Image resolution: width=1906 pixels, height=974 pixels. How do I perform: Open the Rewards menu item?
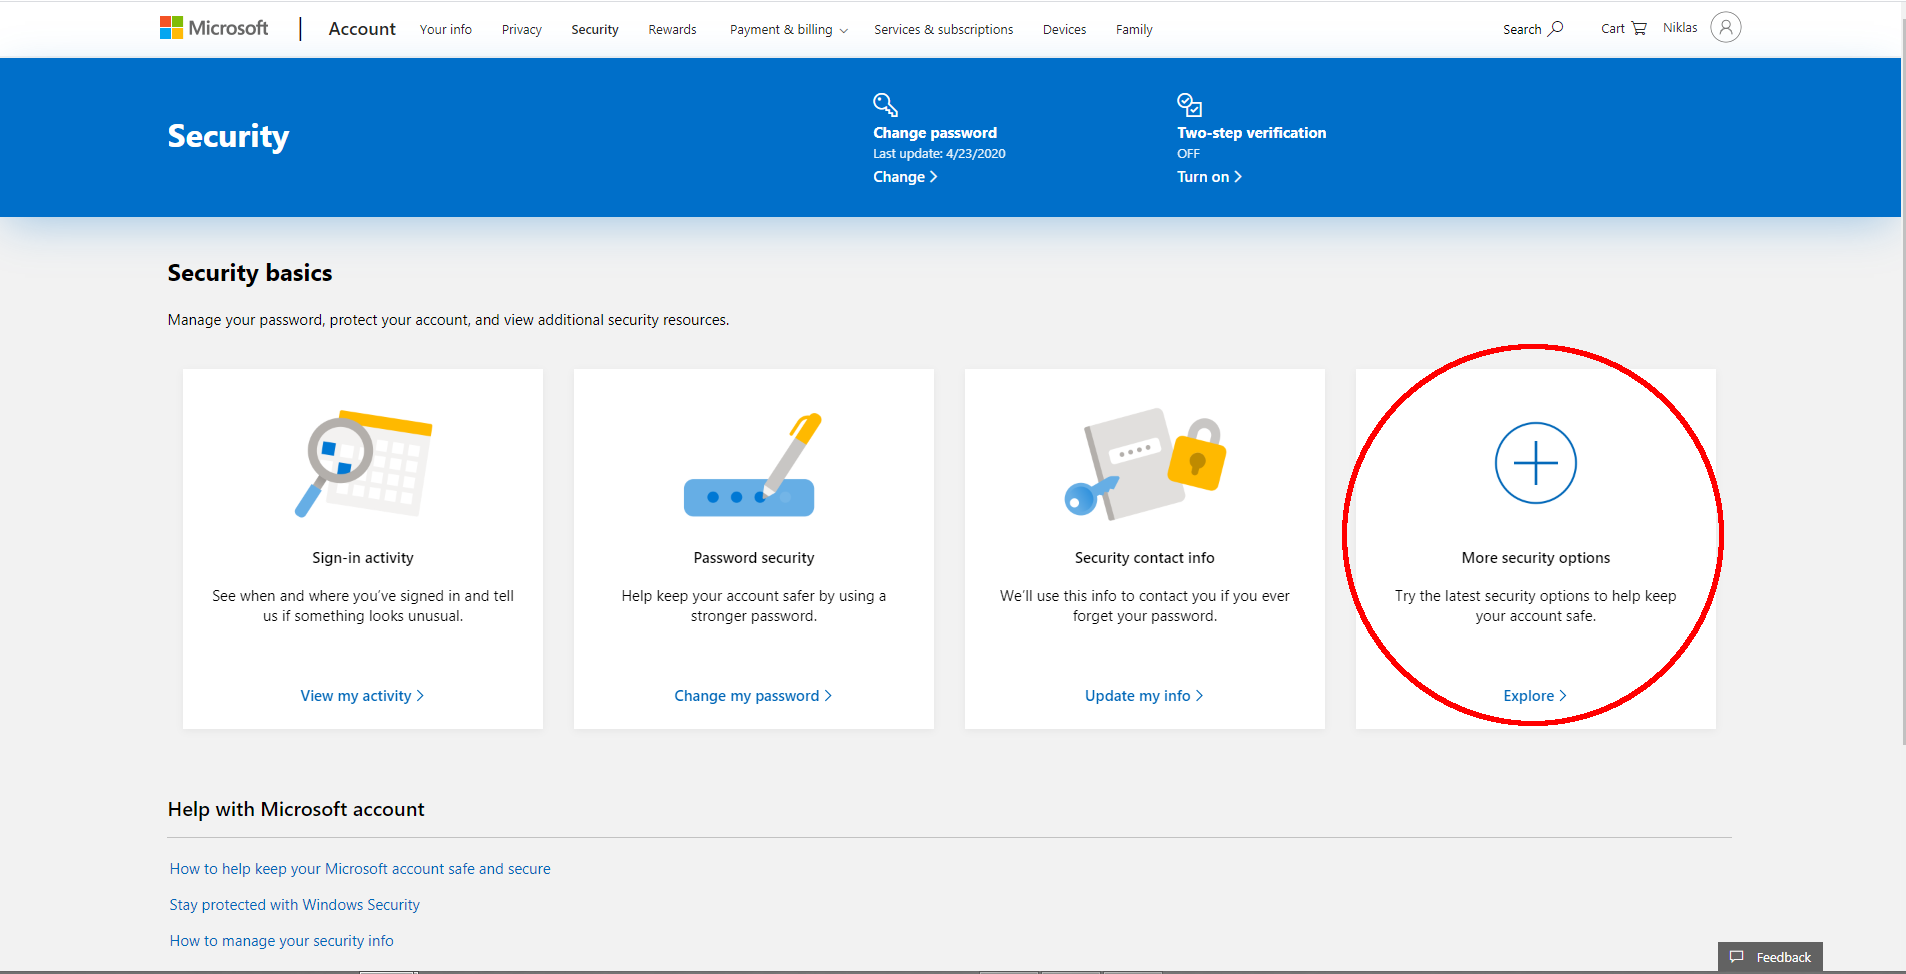[x=672, y=29]
